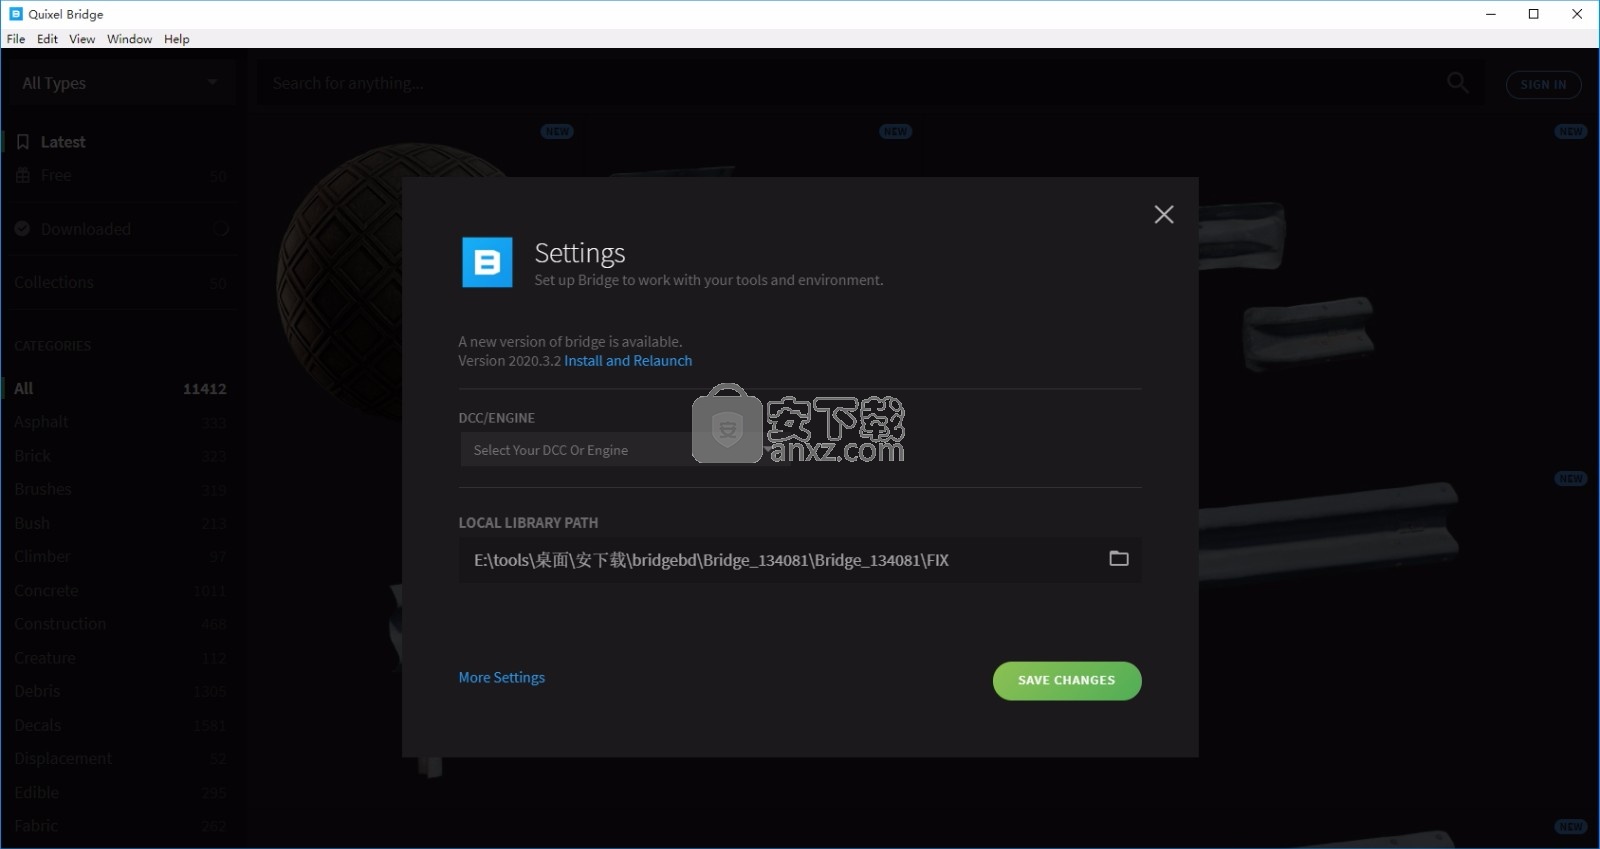
Task: Select the Climber category
Action: 121,557
